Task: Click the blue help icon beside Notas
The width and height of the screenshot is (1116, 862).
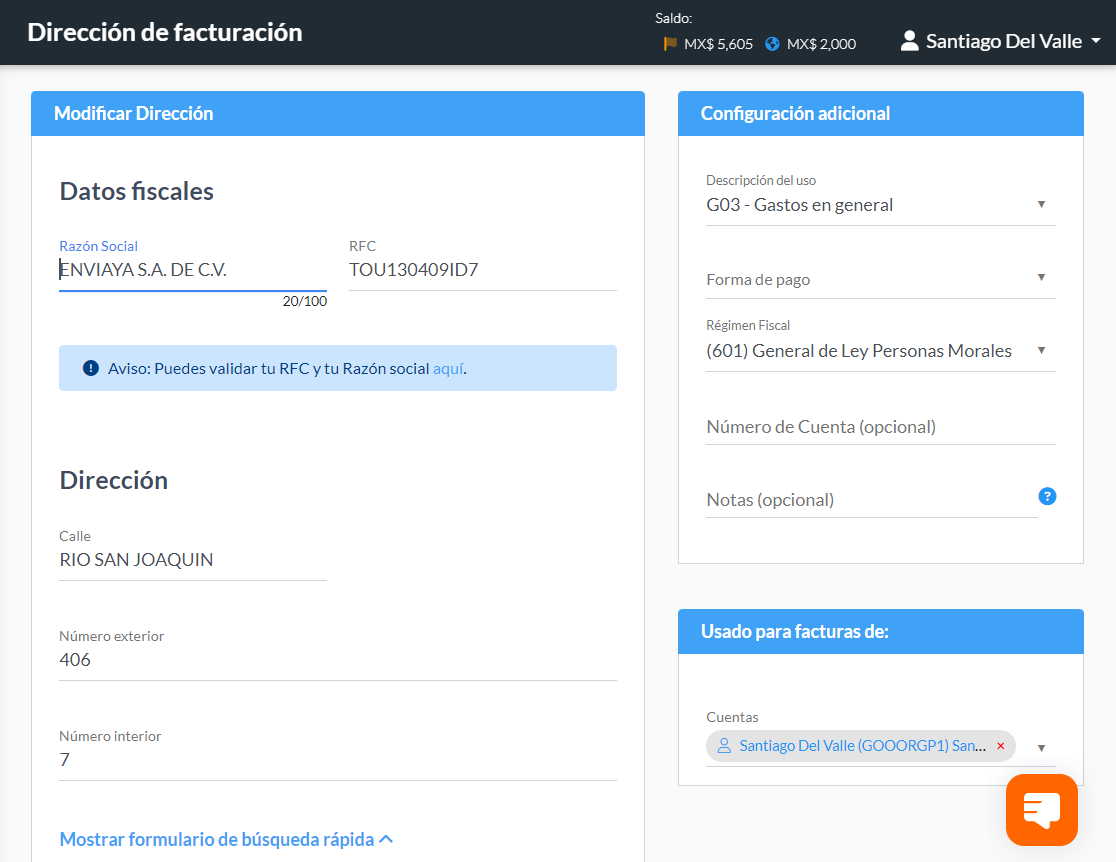Action: click(1047, 496)
